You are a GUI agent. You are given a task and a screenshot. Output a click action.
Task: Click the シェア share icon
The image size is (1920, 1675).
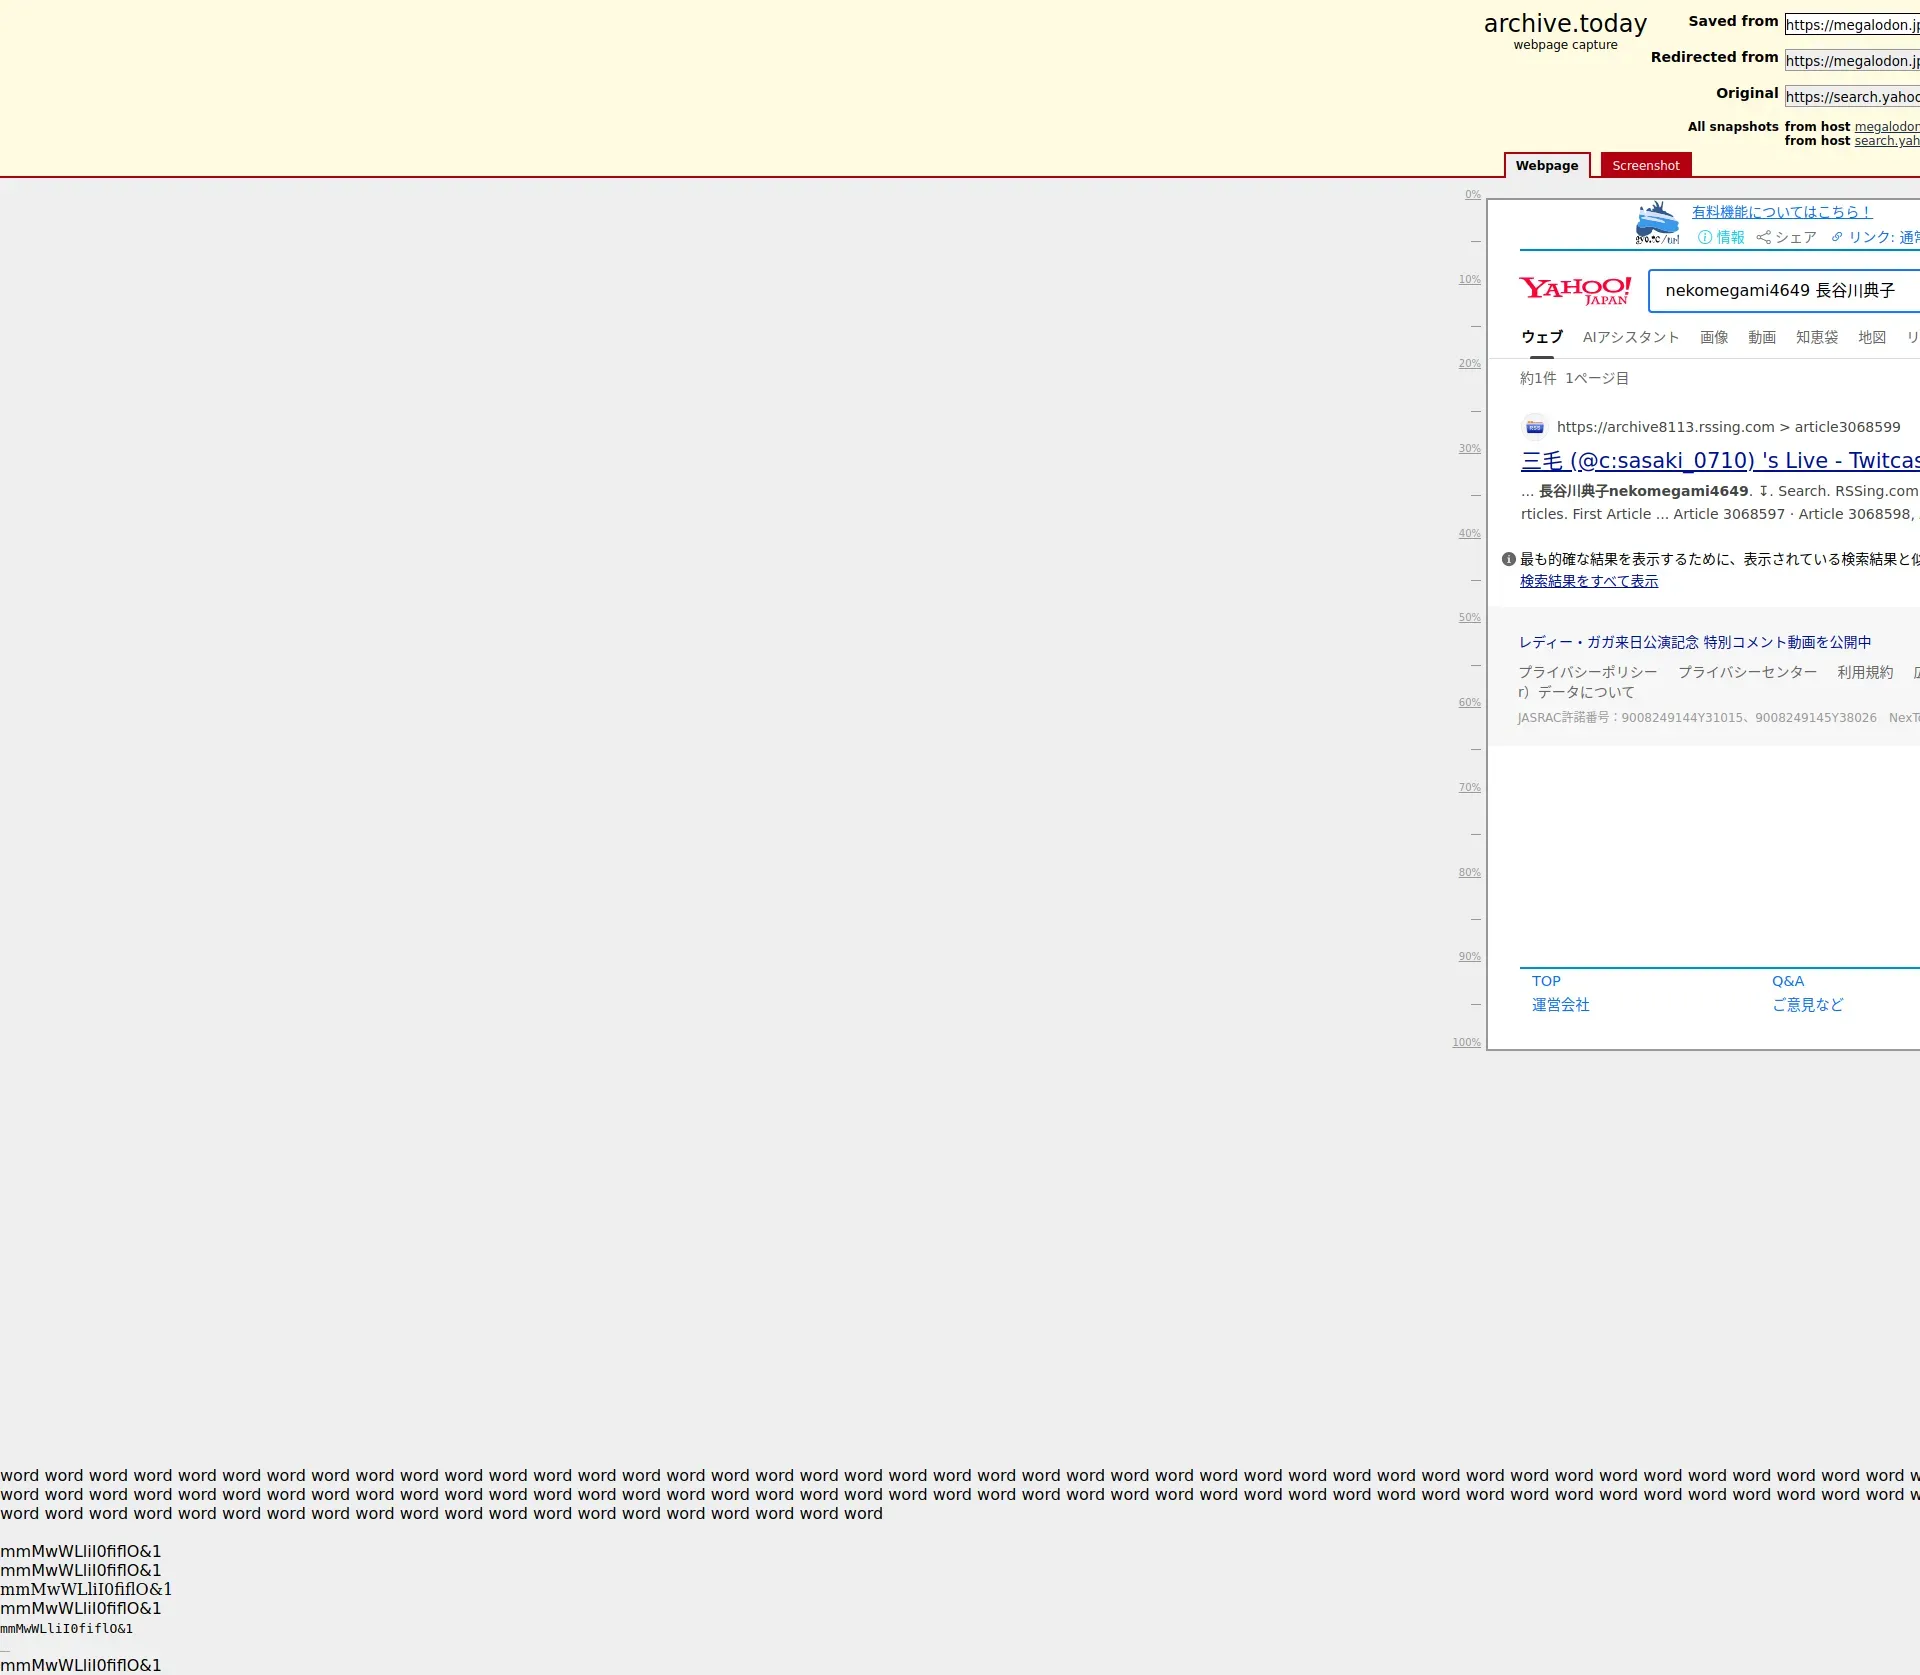pyautogui.click(x=1764, y=238)
